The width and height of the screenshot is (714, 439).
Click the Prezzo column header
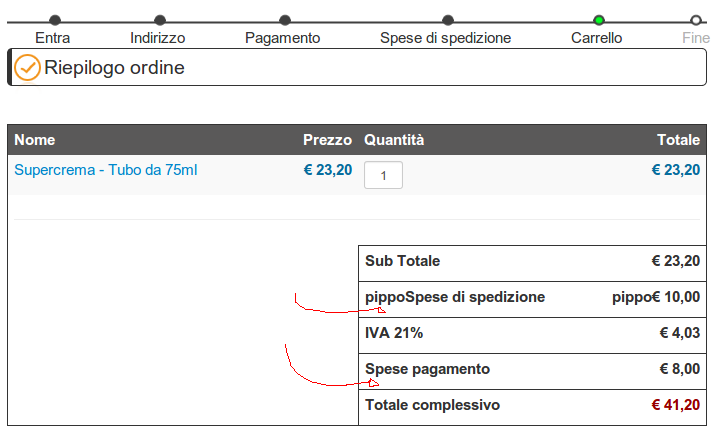(327, 140)
